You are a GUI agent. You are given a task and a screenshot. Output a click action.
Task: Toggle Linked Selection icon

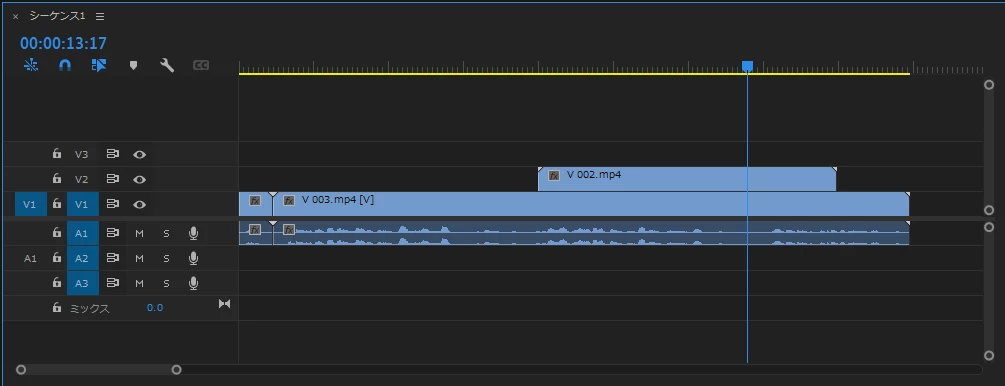pyautogui.click(x=99, y=65)
